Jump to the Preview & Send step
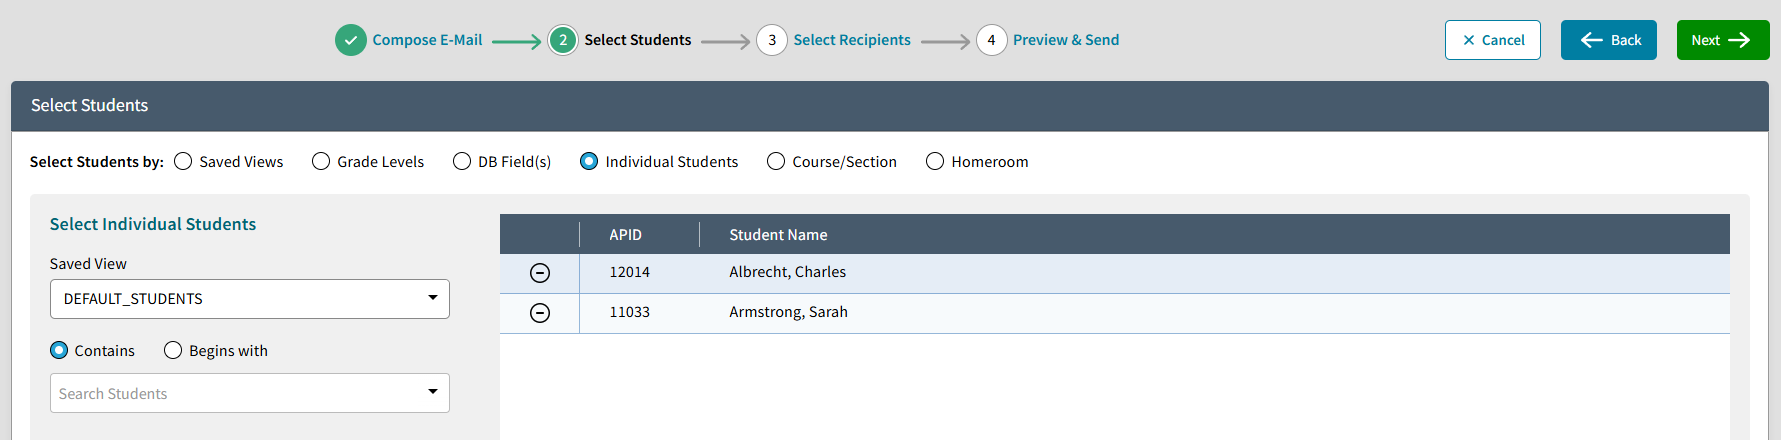This screenshot has width=1781, height=440. (x=1066, y=40)
